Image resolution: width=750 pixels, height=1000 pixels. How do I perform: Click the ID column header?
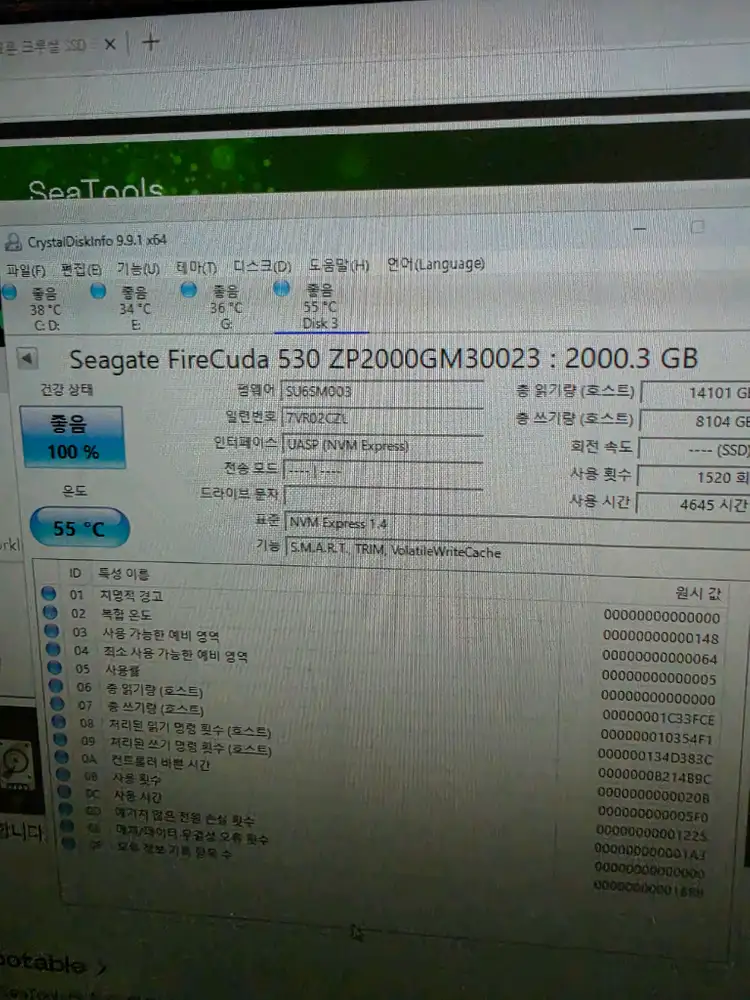pyautogui.click(x=75, y=573)
